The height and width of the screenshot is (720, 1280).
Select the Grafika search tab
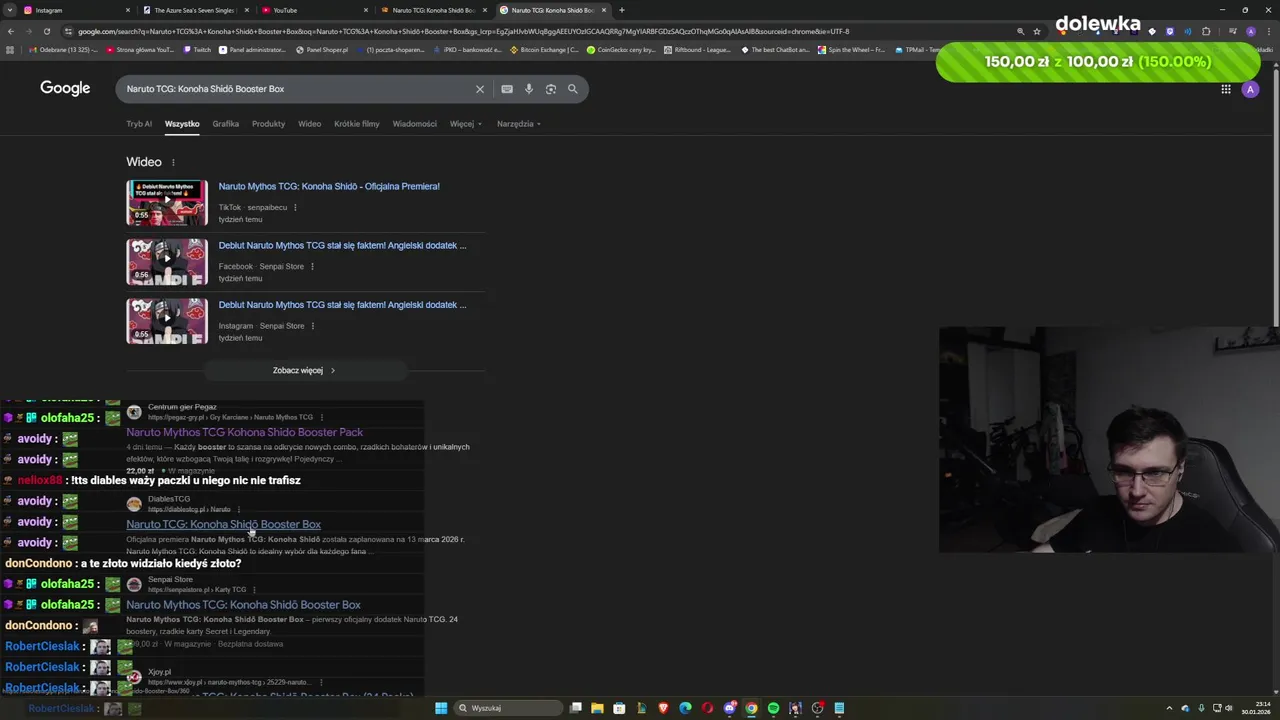pyautogui.click(x=225, y=124)
